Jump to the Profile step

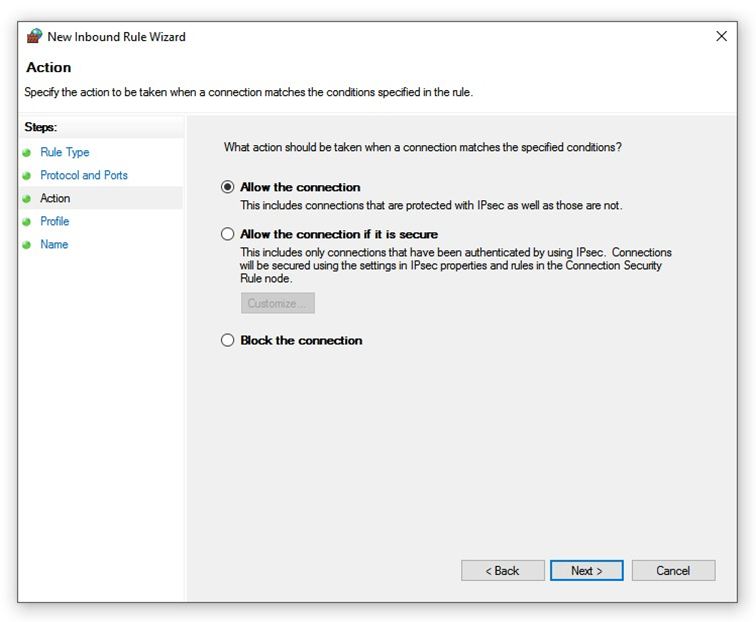(x=54, y=221)
